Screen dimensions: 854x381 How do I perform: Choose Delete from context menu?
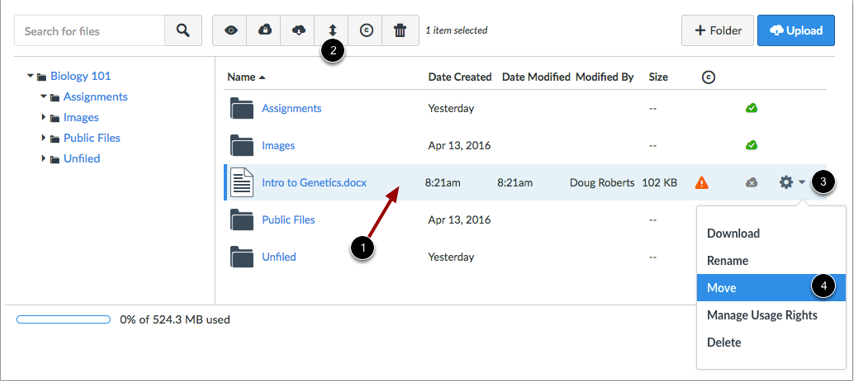pos(724,342)
